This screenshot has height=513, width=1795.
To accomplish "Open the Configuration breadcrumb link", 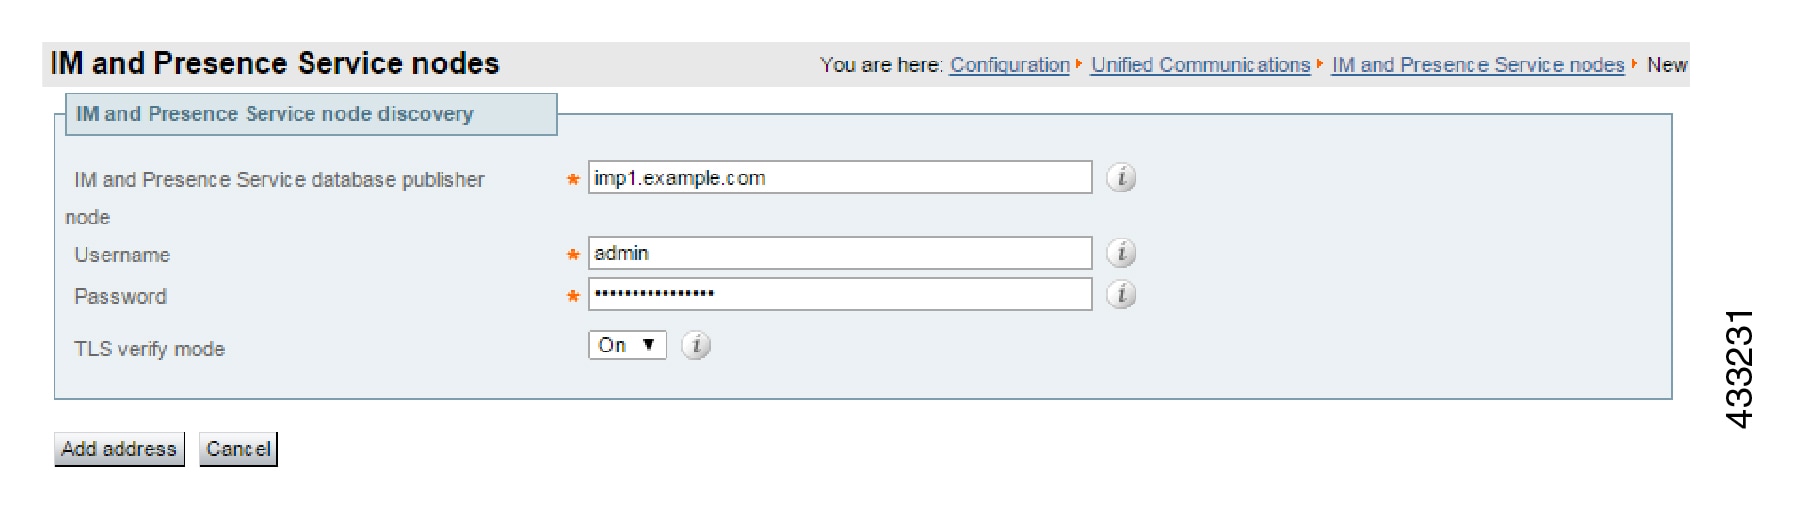I will 1009,65.
